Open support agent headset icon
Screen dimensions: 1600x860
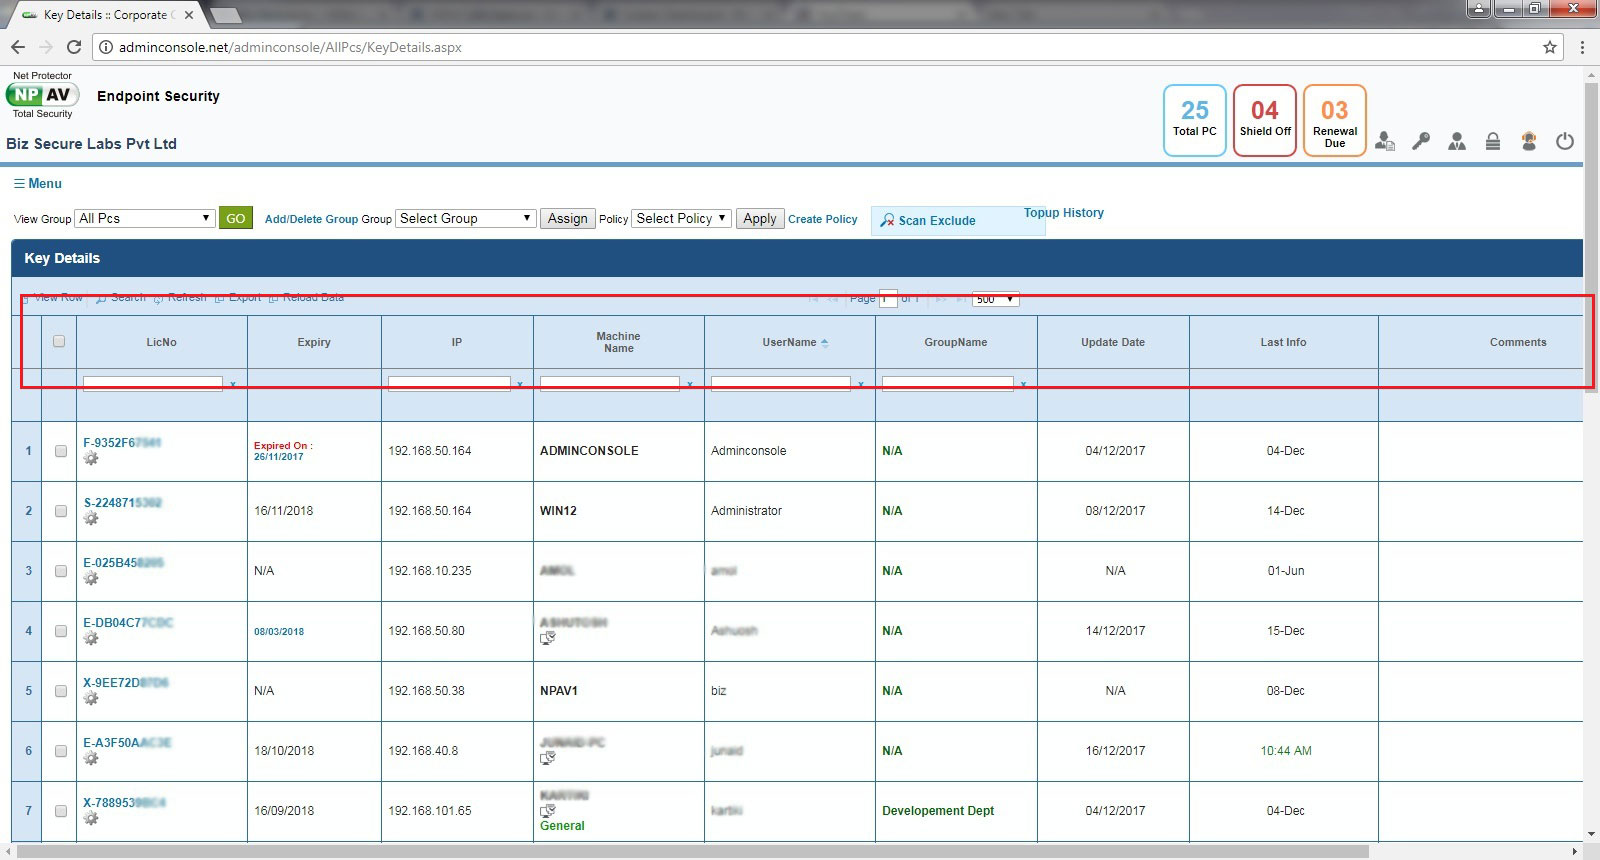(x=1529, y=142)
